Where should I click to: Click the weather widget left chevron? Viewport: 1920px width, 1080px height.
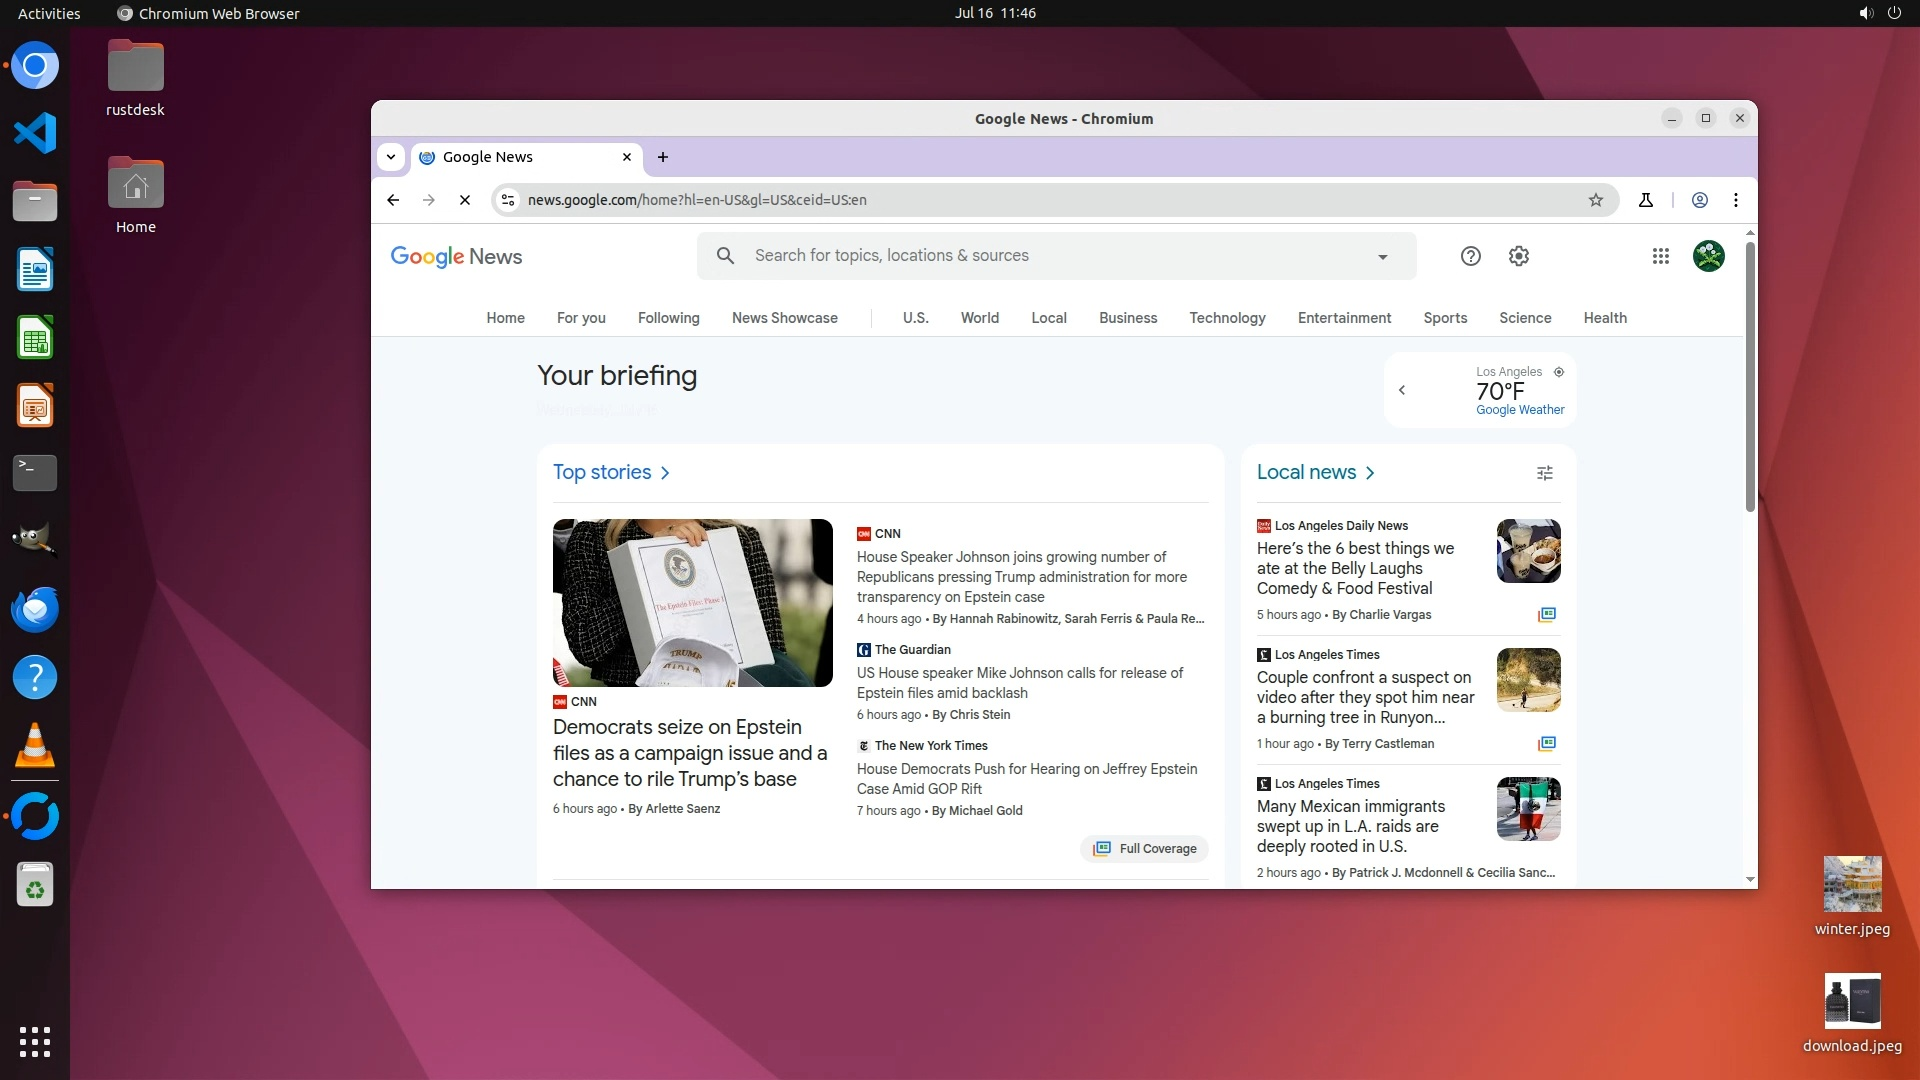[1402, 390]
